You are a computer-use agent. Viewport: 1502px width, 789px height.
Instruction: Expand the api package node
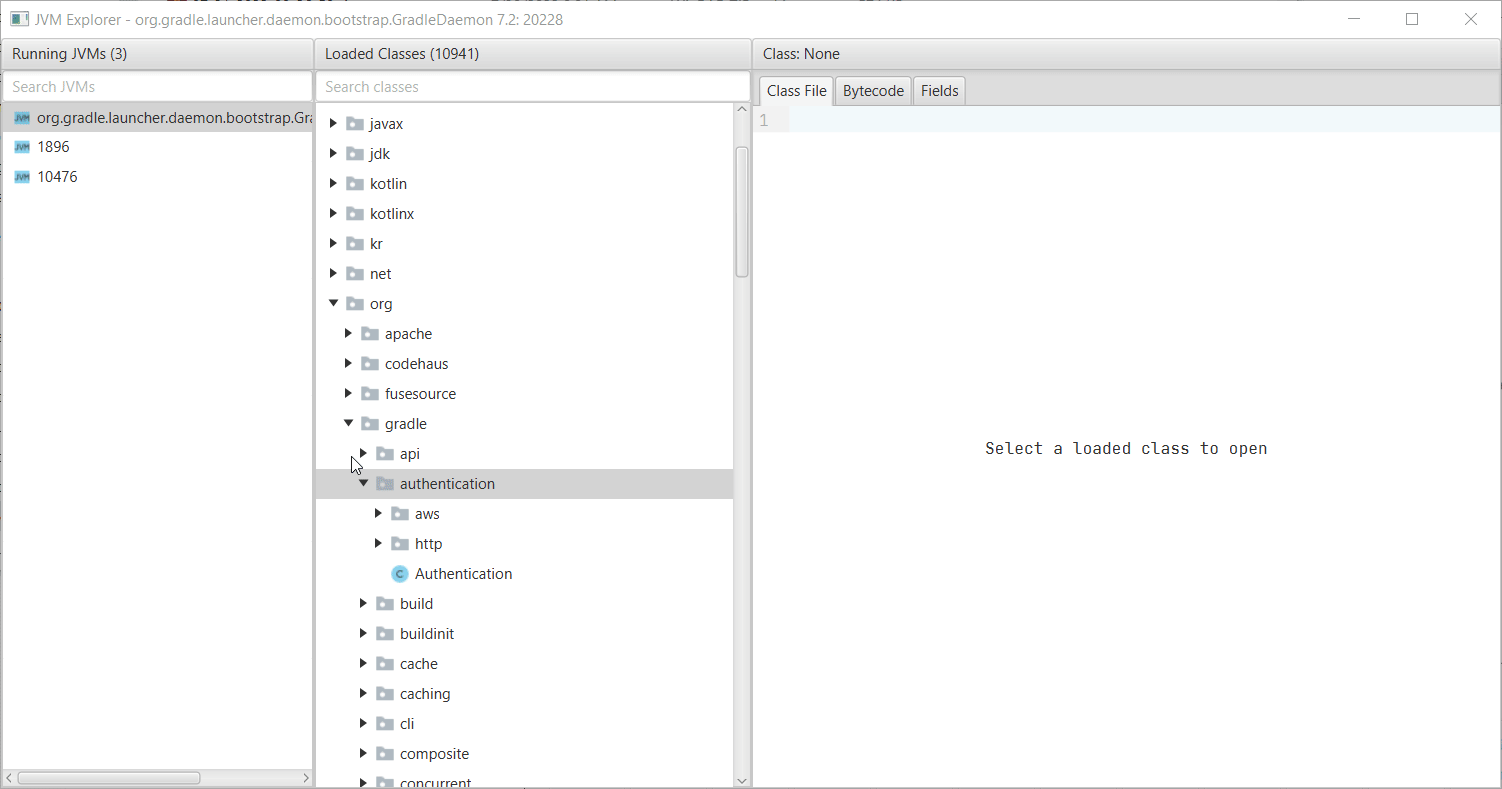[363, 453]
